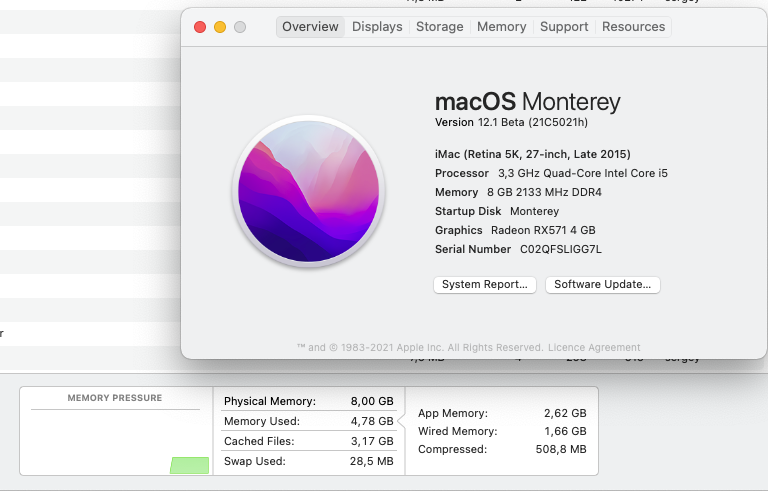Click the System Report... button
This screenshot has height=491, width=768.
[485, 285]
